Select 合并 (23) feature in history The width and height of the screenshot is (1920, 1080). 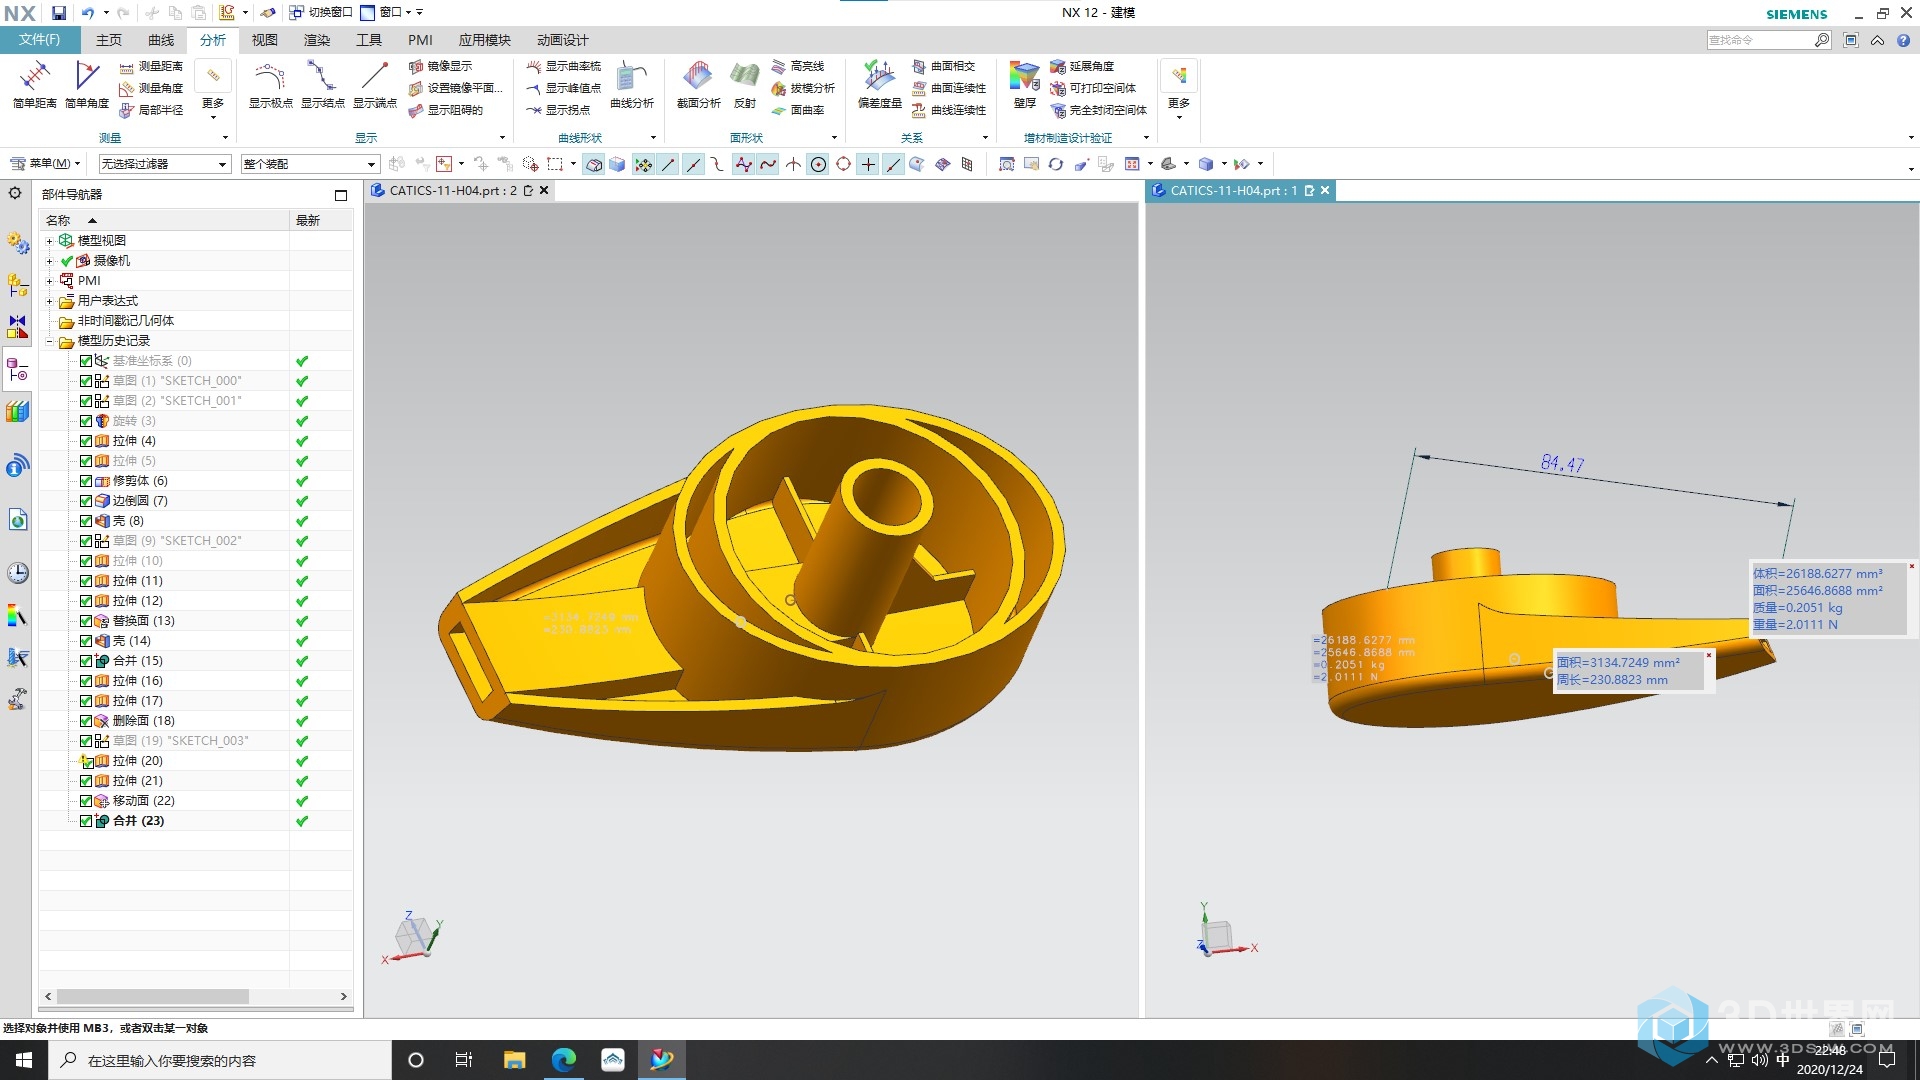pos(138,821)
